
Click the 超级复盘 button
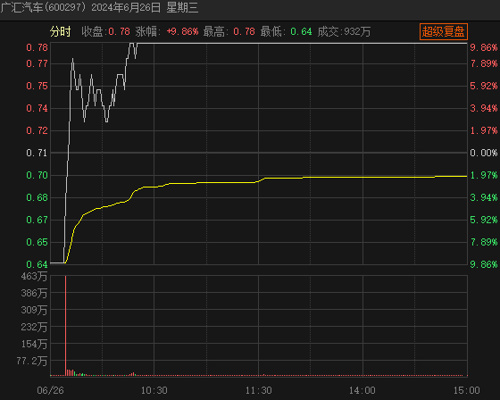pos(443,32)
